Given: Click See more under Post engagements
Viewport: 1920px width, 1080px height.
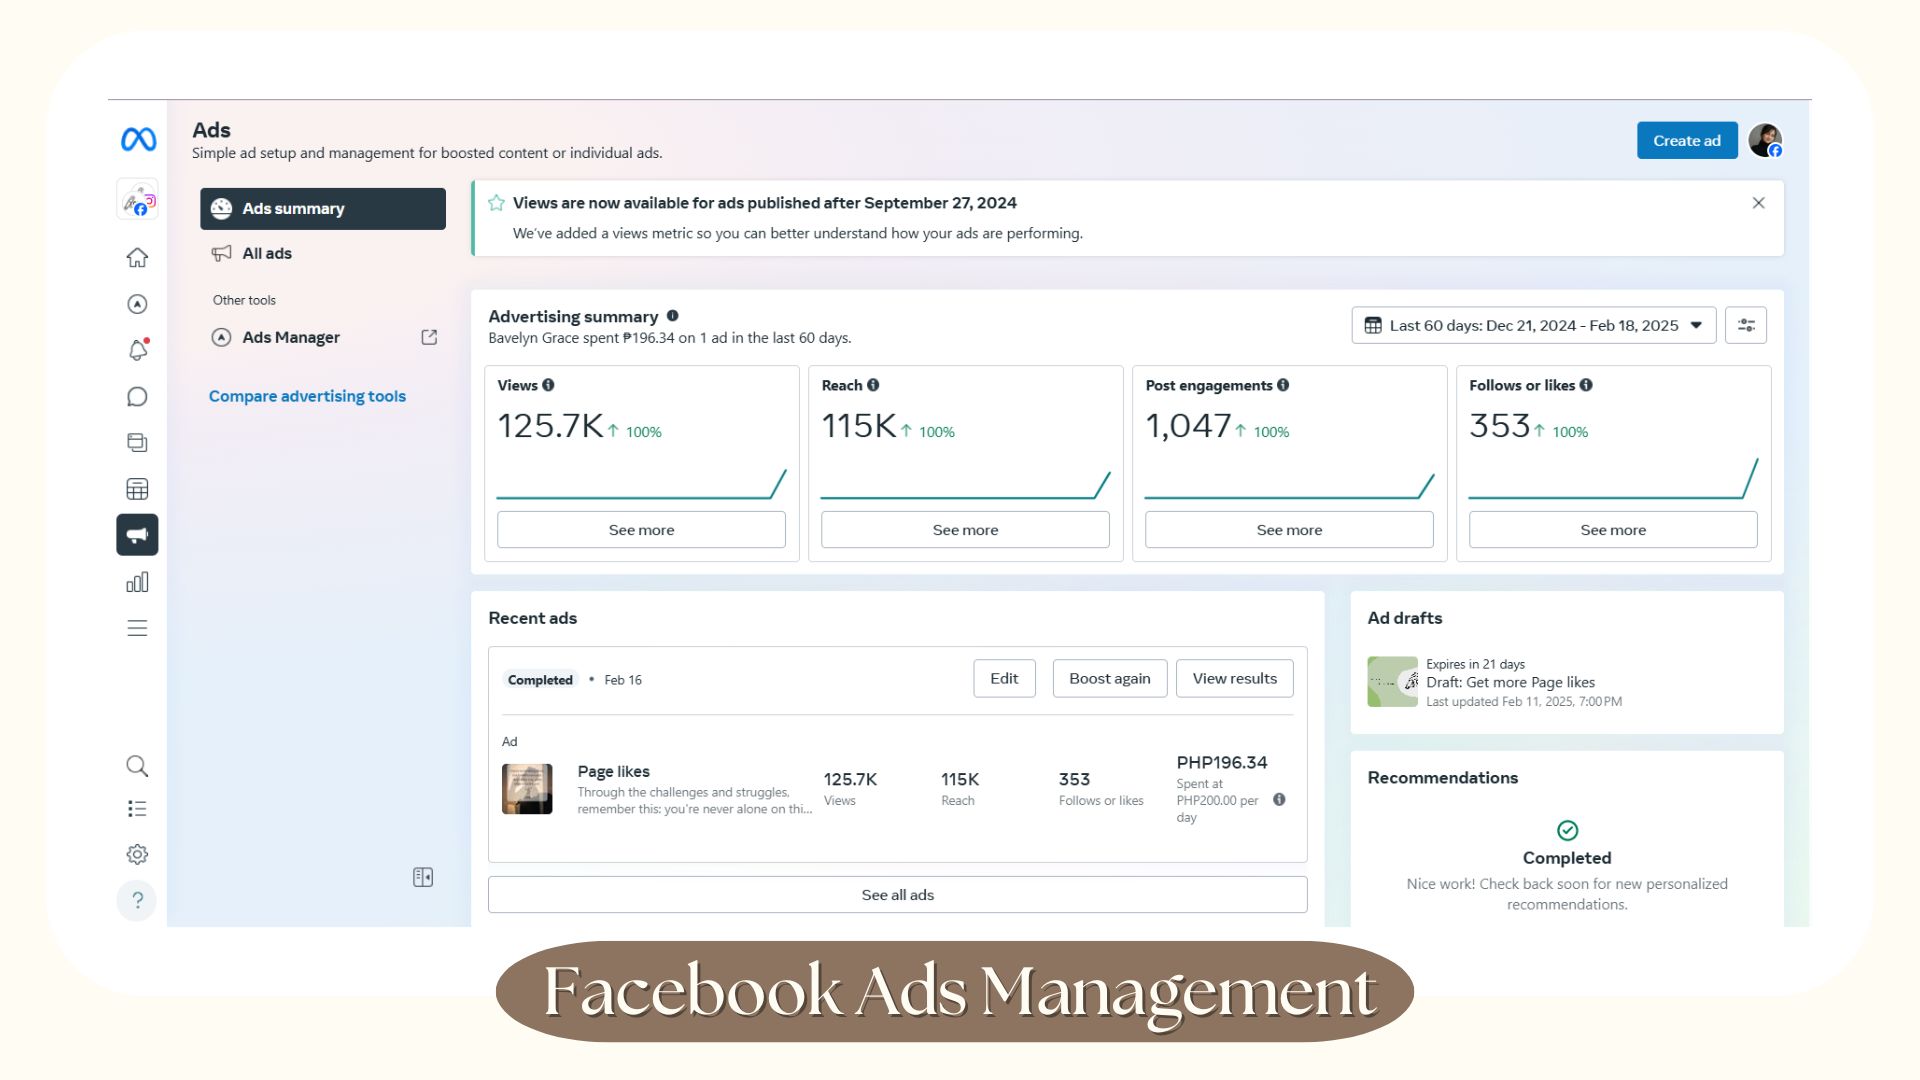Looking at the screenshot, I should click(1289, 530).
